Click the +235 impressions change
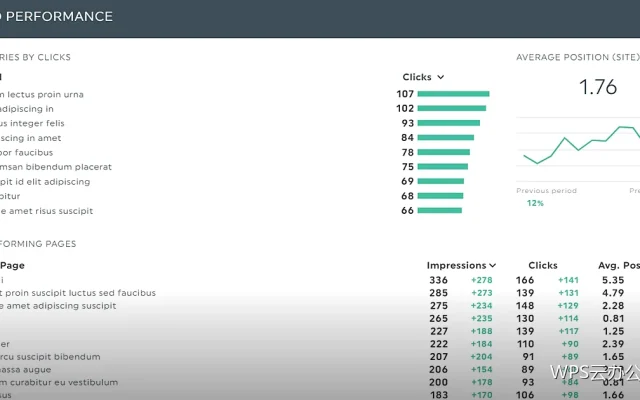 (482, 318)
